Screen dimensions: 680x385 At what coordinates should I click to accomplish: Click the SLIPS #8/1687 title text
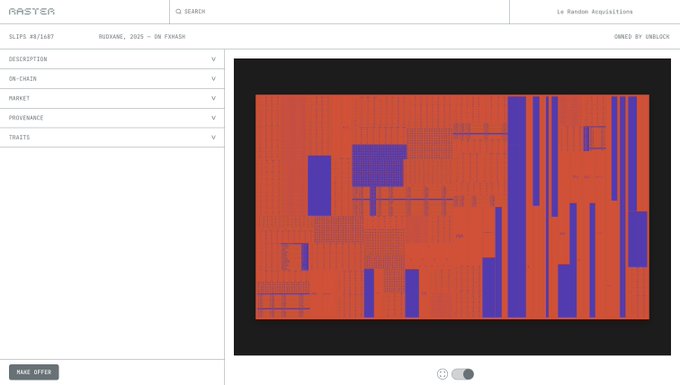point(31,37)
